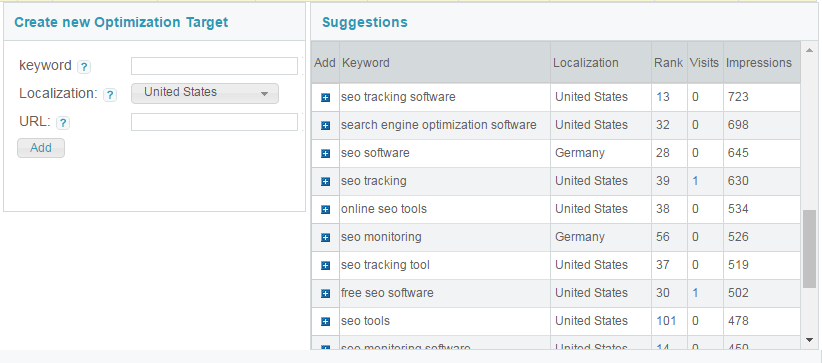This screenshot has width=822, height=363.
Task: Focus the keyword input field
Action: click(x=214, y=66)
